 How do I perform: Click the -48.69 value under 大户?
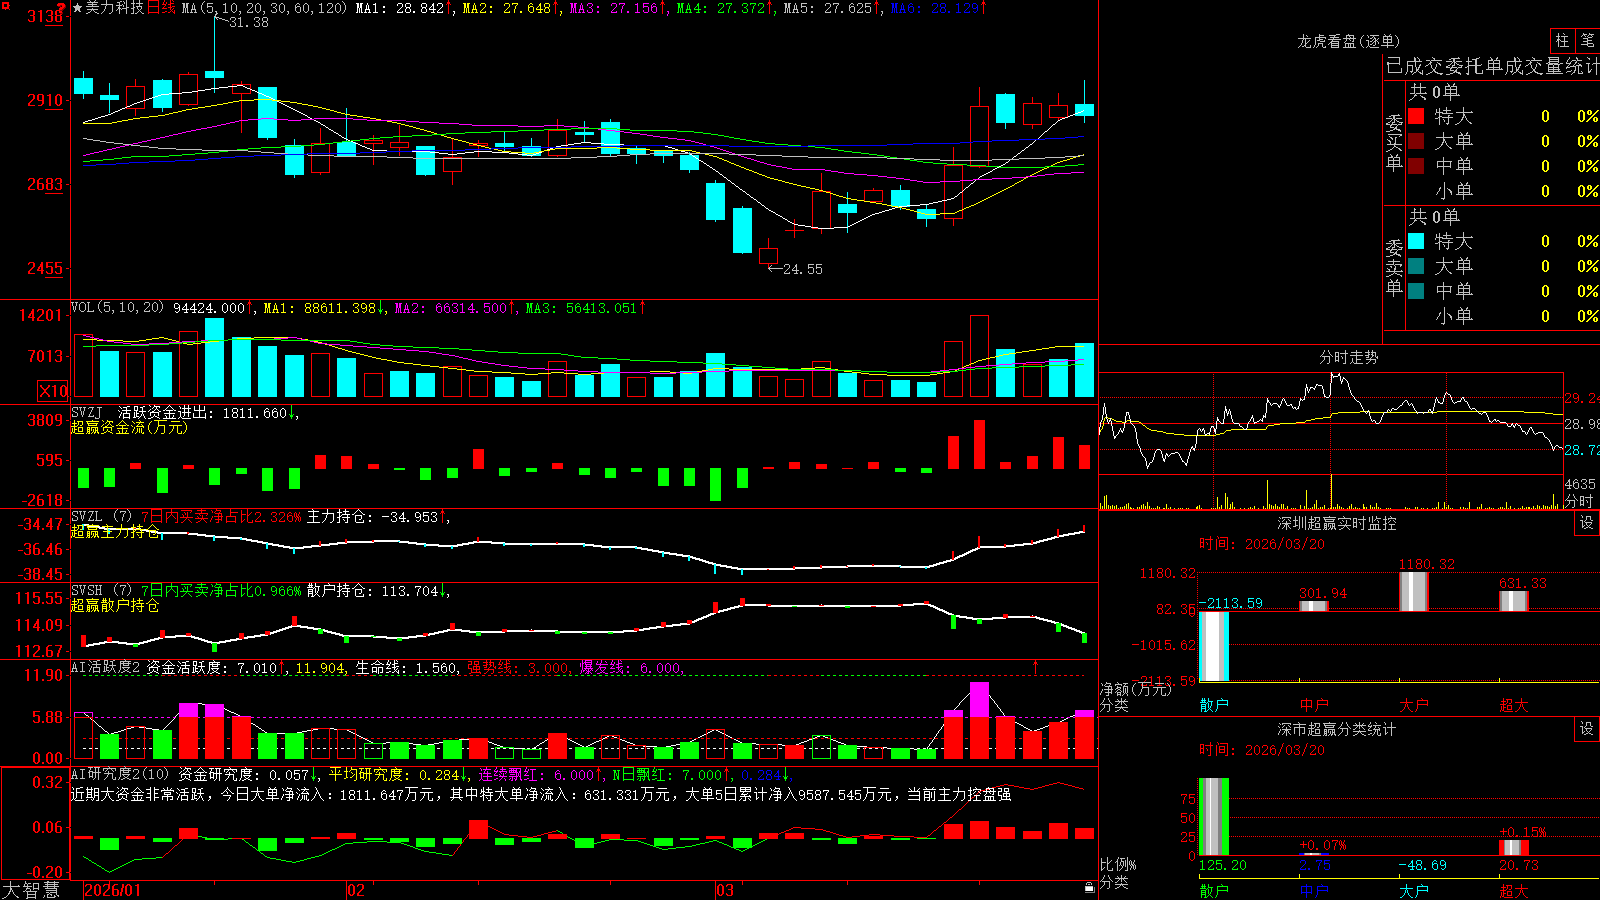coord(1423,865)
